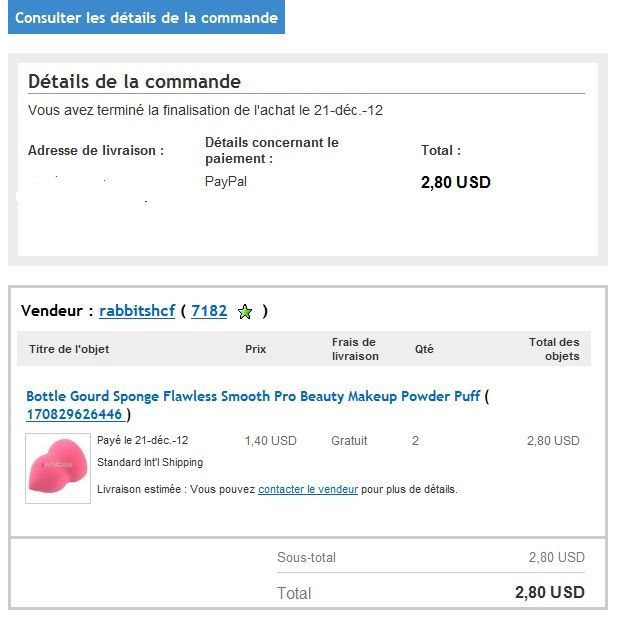This screenshot has height=617, width=620.
Task: Click the green feedback star icon
Action: click(245, 312)
